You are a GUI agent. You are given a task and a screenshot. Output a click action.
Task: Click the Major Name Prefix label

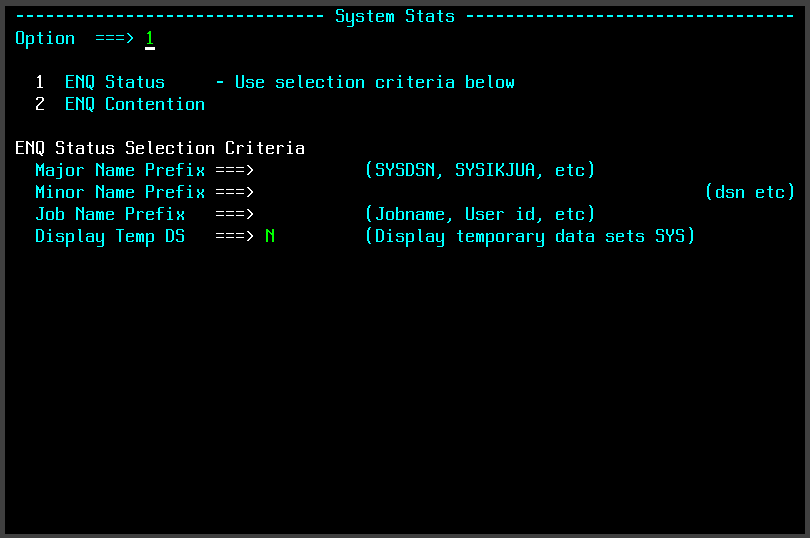pyautogui.click(x=120, y=170)
